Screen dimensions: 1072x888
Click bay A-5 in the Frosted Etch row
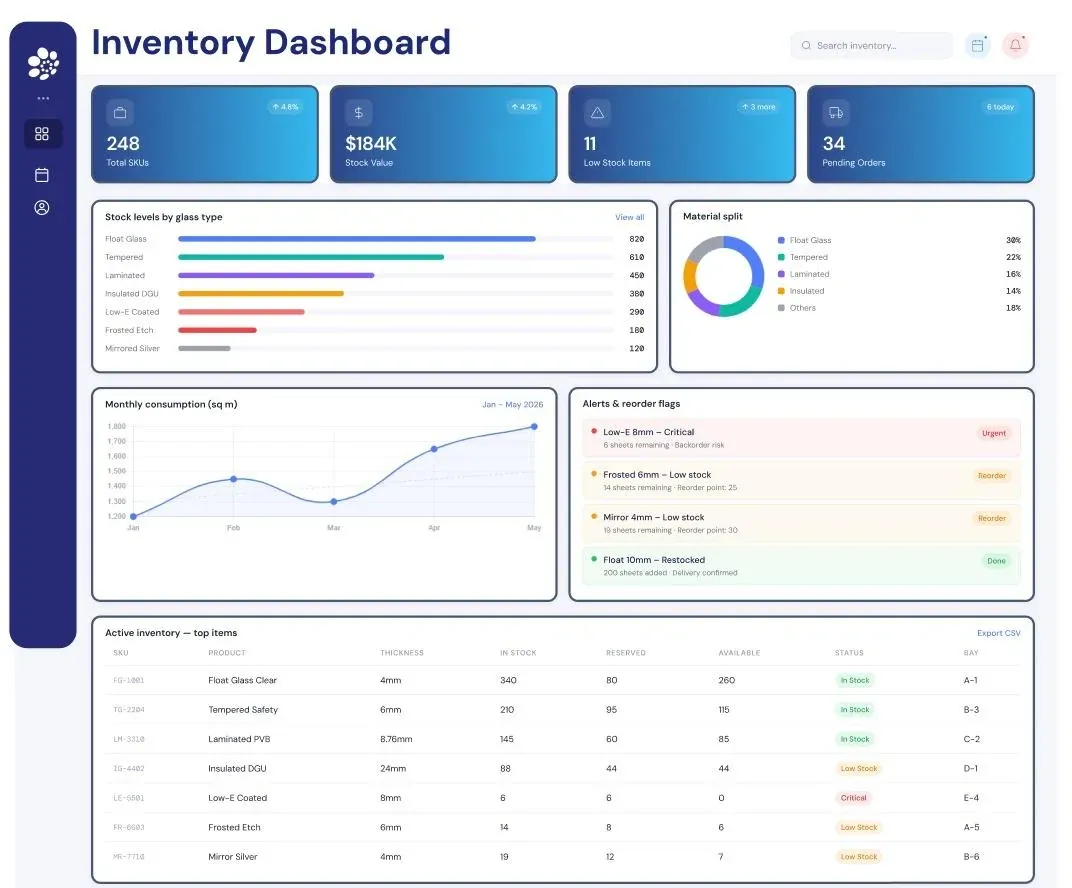click(x=972, y=827)
